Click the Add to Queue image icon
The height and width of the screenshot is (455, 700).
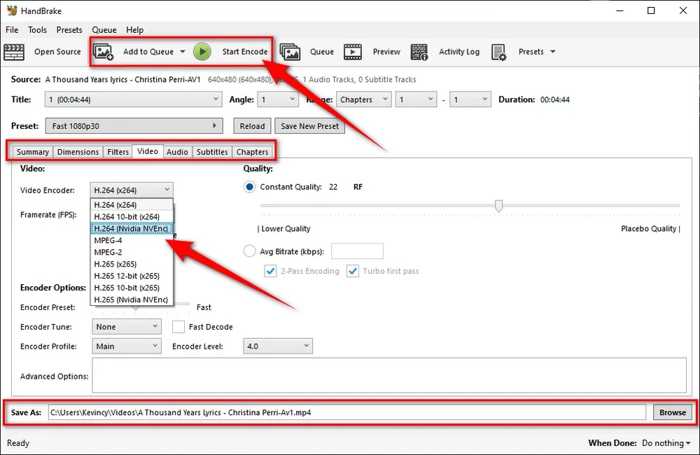click(104, 52)
